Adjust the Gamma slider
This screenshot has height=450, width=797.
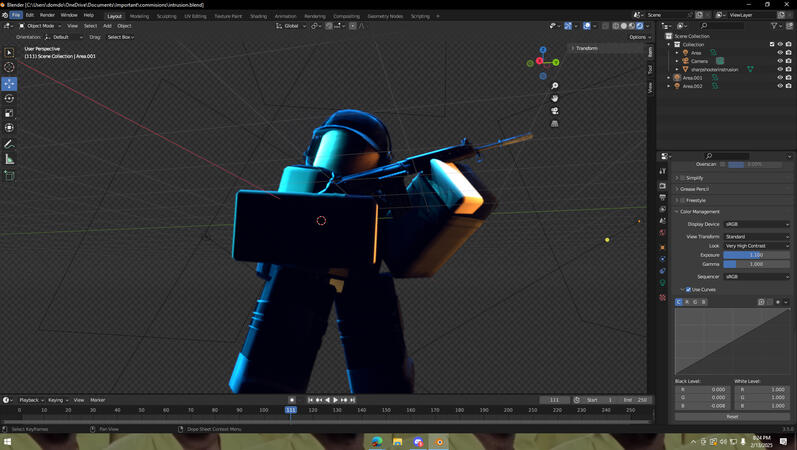point(757,264)
